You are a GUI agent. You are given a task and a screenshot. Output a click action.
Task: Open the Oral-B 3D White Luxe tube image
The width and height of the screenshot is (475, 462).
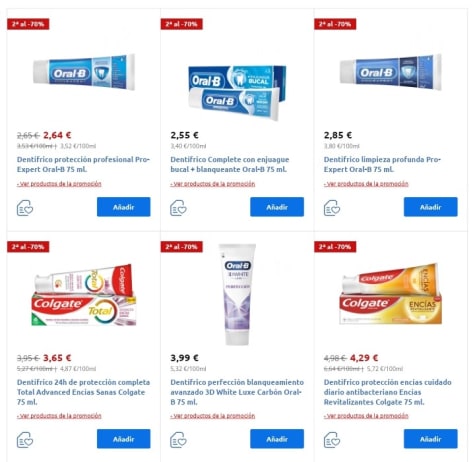click(x=237, y=294)
